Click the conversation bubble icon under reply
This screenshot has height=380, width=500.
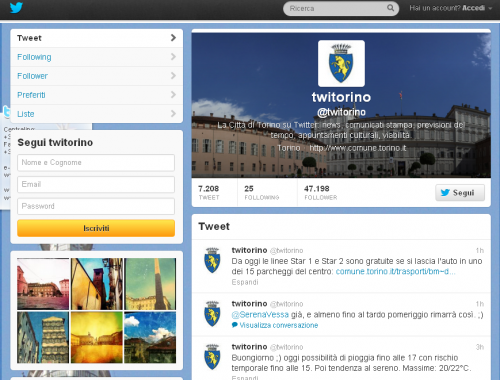pyautogui.click(x=235, y=325)
